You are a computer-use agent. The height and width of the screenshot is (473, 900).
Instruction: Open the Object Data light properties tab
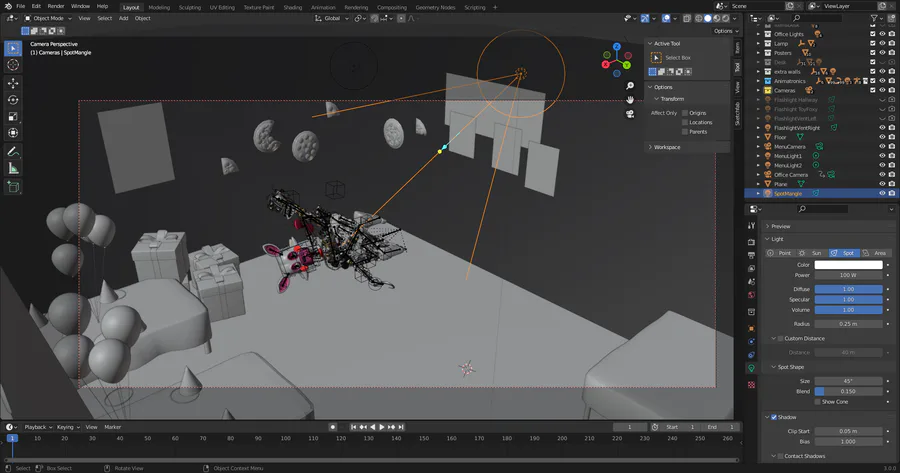tap(751, 369)
